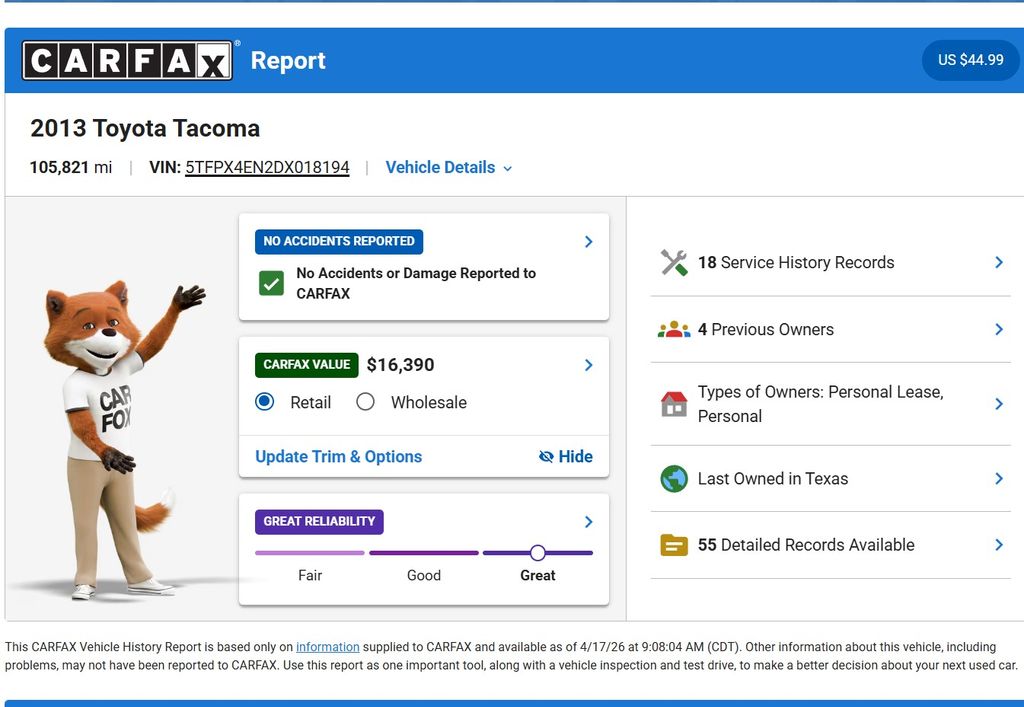Expand the CARFAX Value chevron
The image size is (1024, 707).
click(x=588, y=365)
